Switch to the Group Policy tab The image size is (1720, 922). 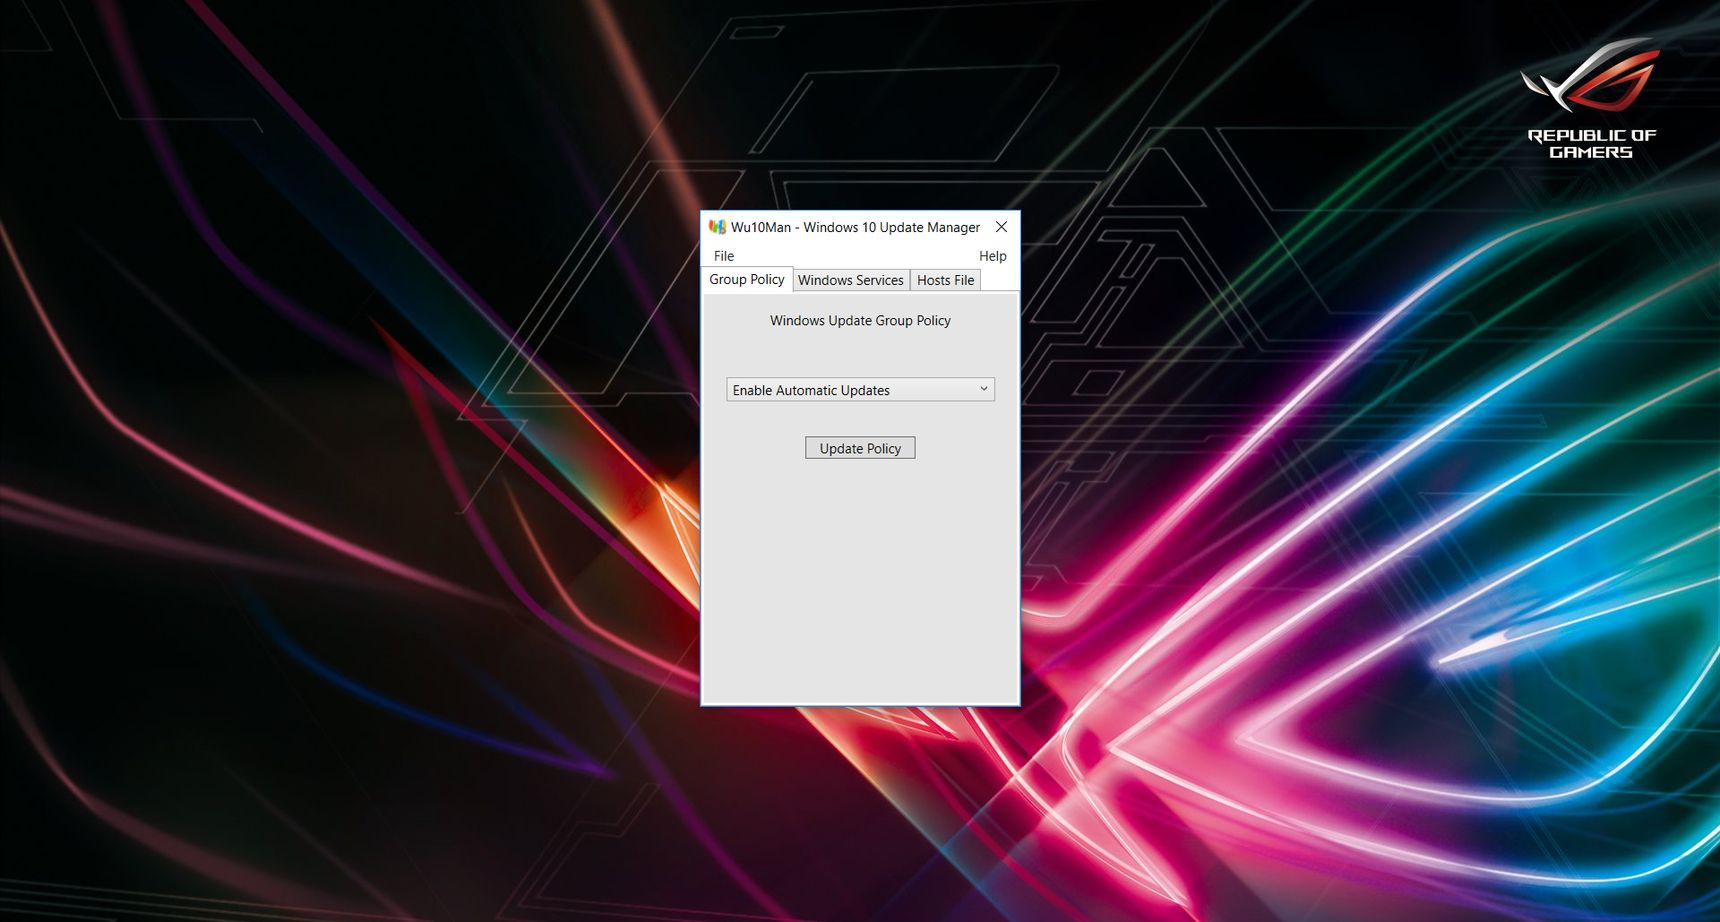pyautogui.click(x=747, y=279)
